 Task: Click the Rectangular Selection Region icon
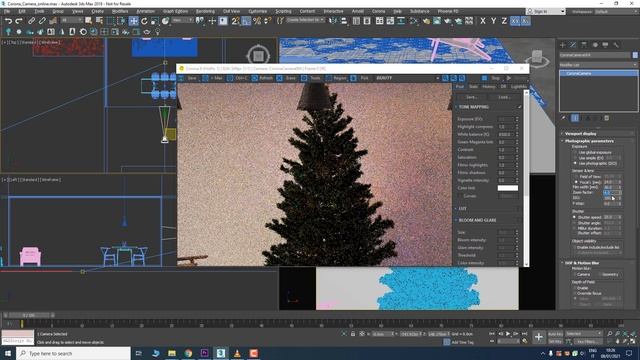coord(111,20)
